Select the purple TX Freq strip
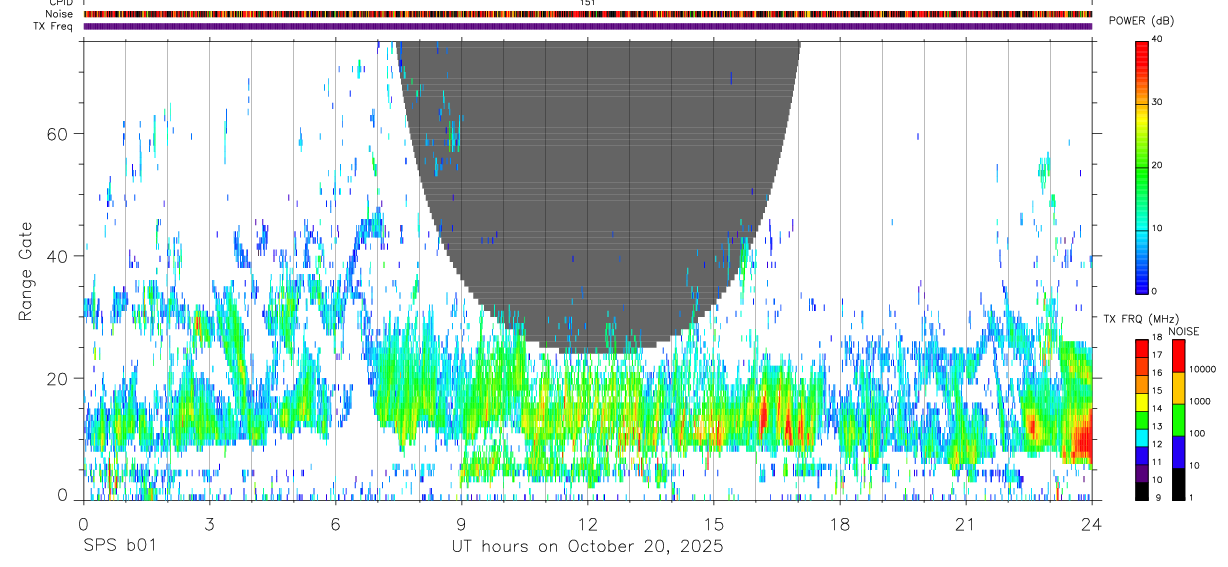Viewport: 1228px width, 567px height. pyautogui.click(x=587, y=26)
